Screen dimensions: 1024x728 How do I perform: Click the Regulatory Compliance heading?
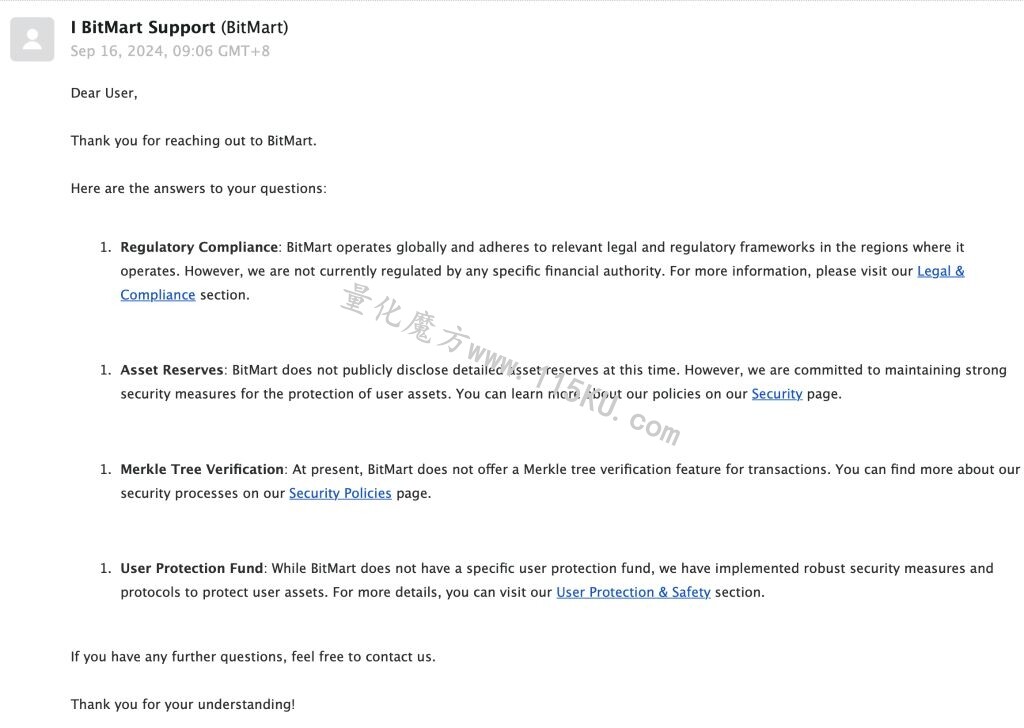click(x=199, y=247)
